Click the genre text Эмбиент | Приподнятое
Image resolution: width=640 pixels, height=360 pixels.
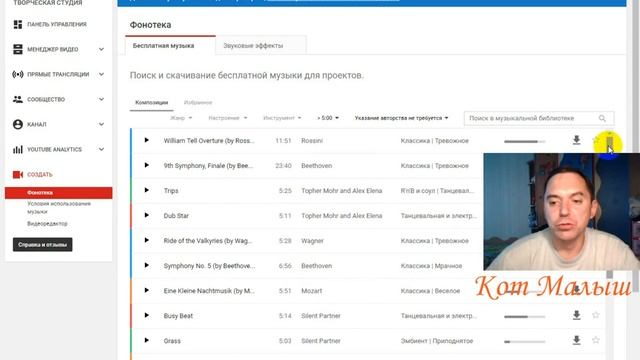(437, 341)
